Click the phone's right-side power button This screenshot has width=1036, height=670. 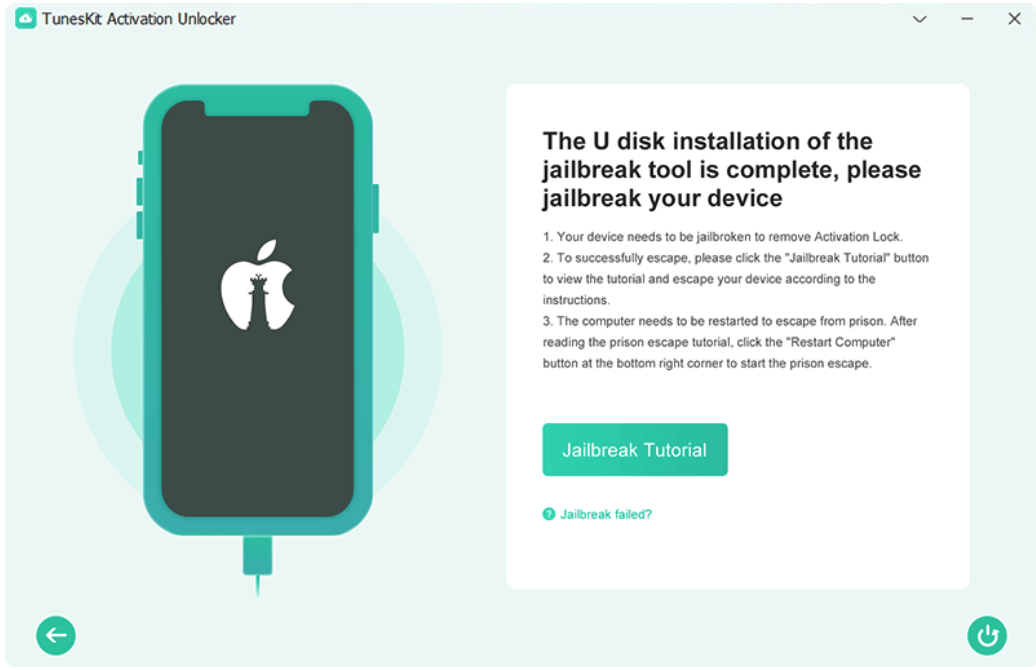pyautogui.click(x=376, y=208)
